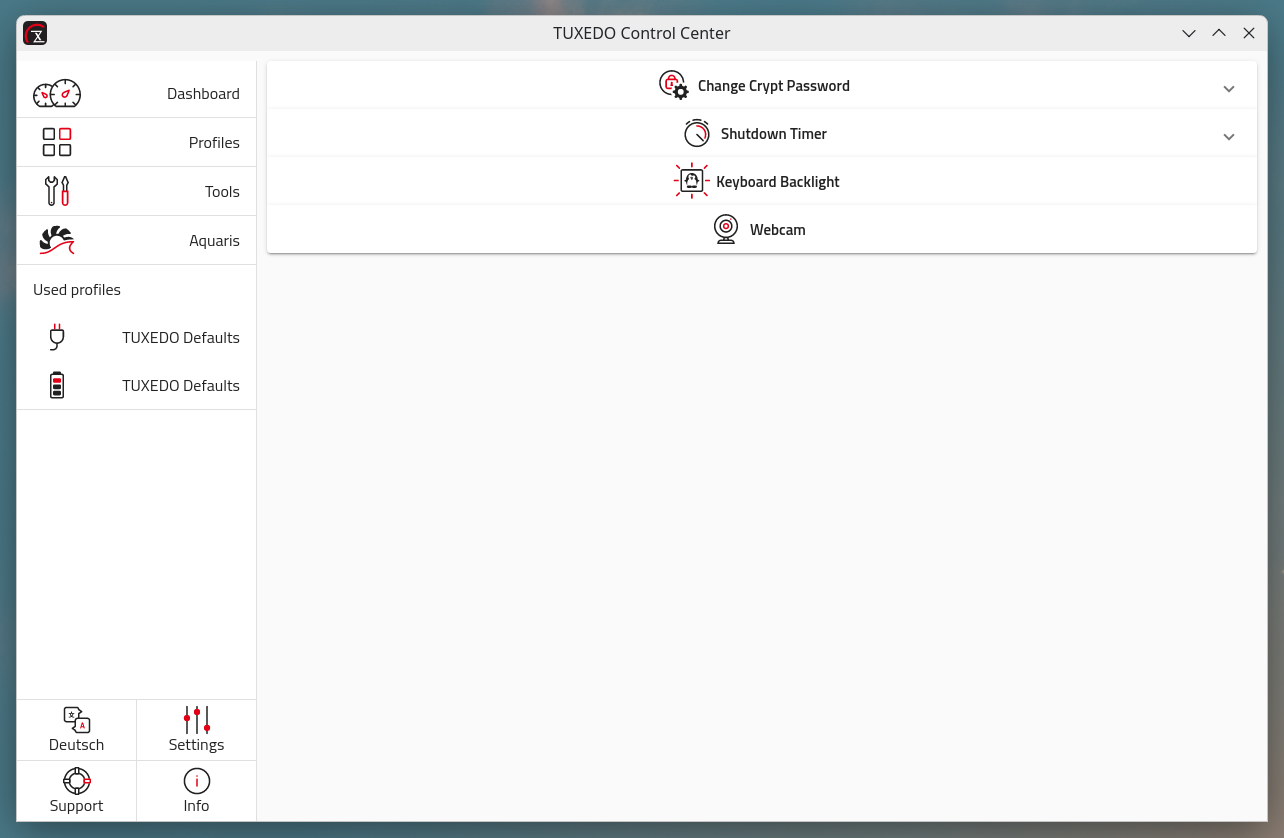Click the Keyboard Backlight icon
Screen dimensions: 1284x838
(691, 181)
